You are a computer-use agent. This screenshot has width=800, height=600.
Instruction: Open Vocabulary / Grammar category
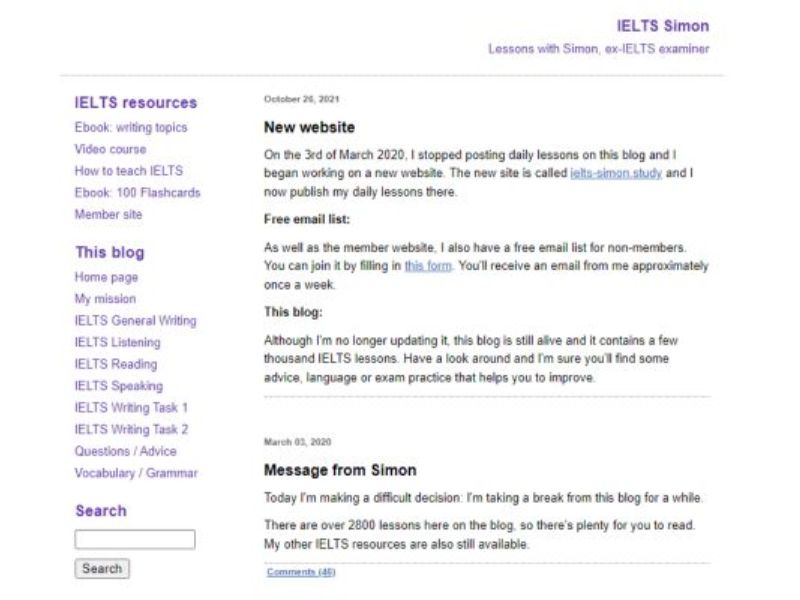coord(136,473)
